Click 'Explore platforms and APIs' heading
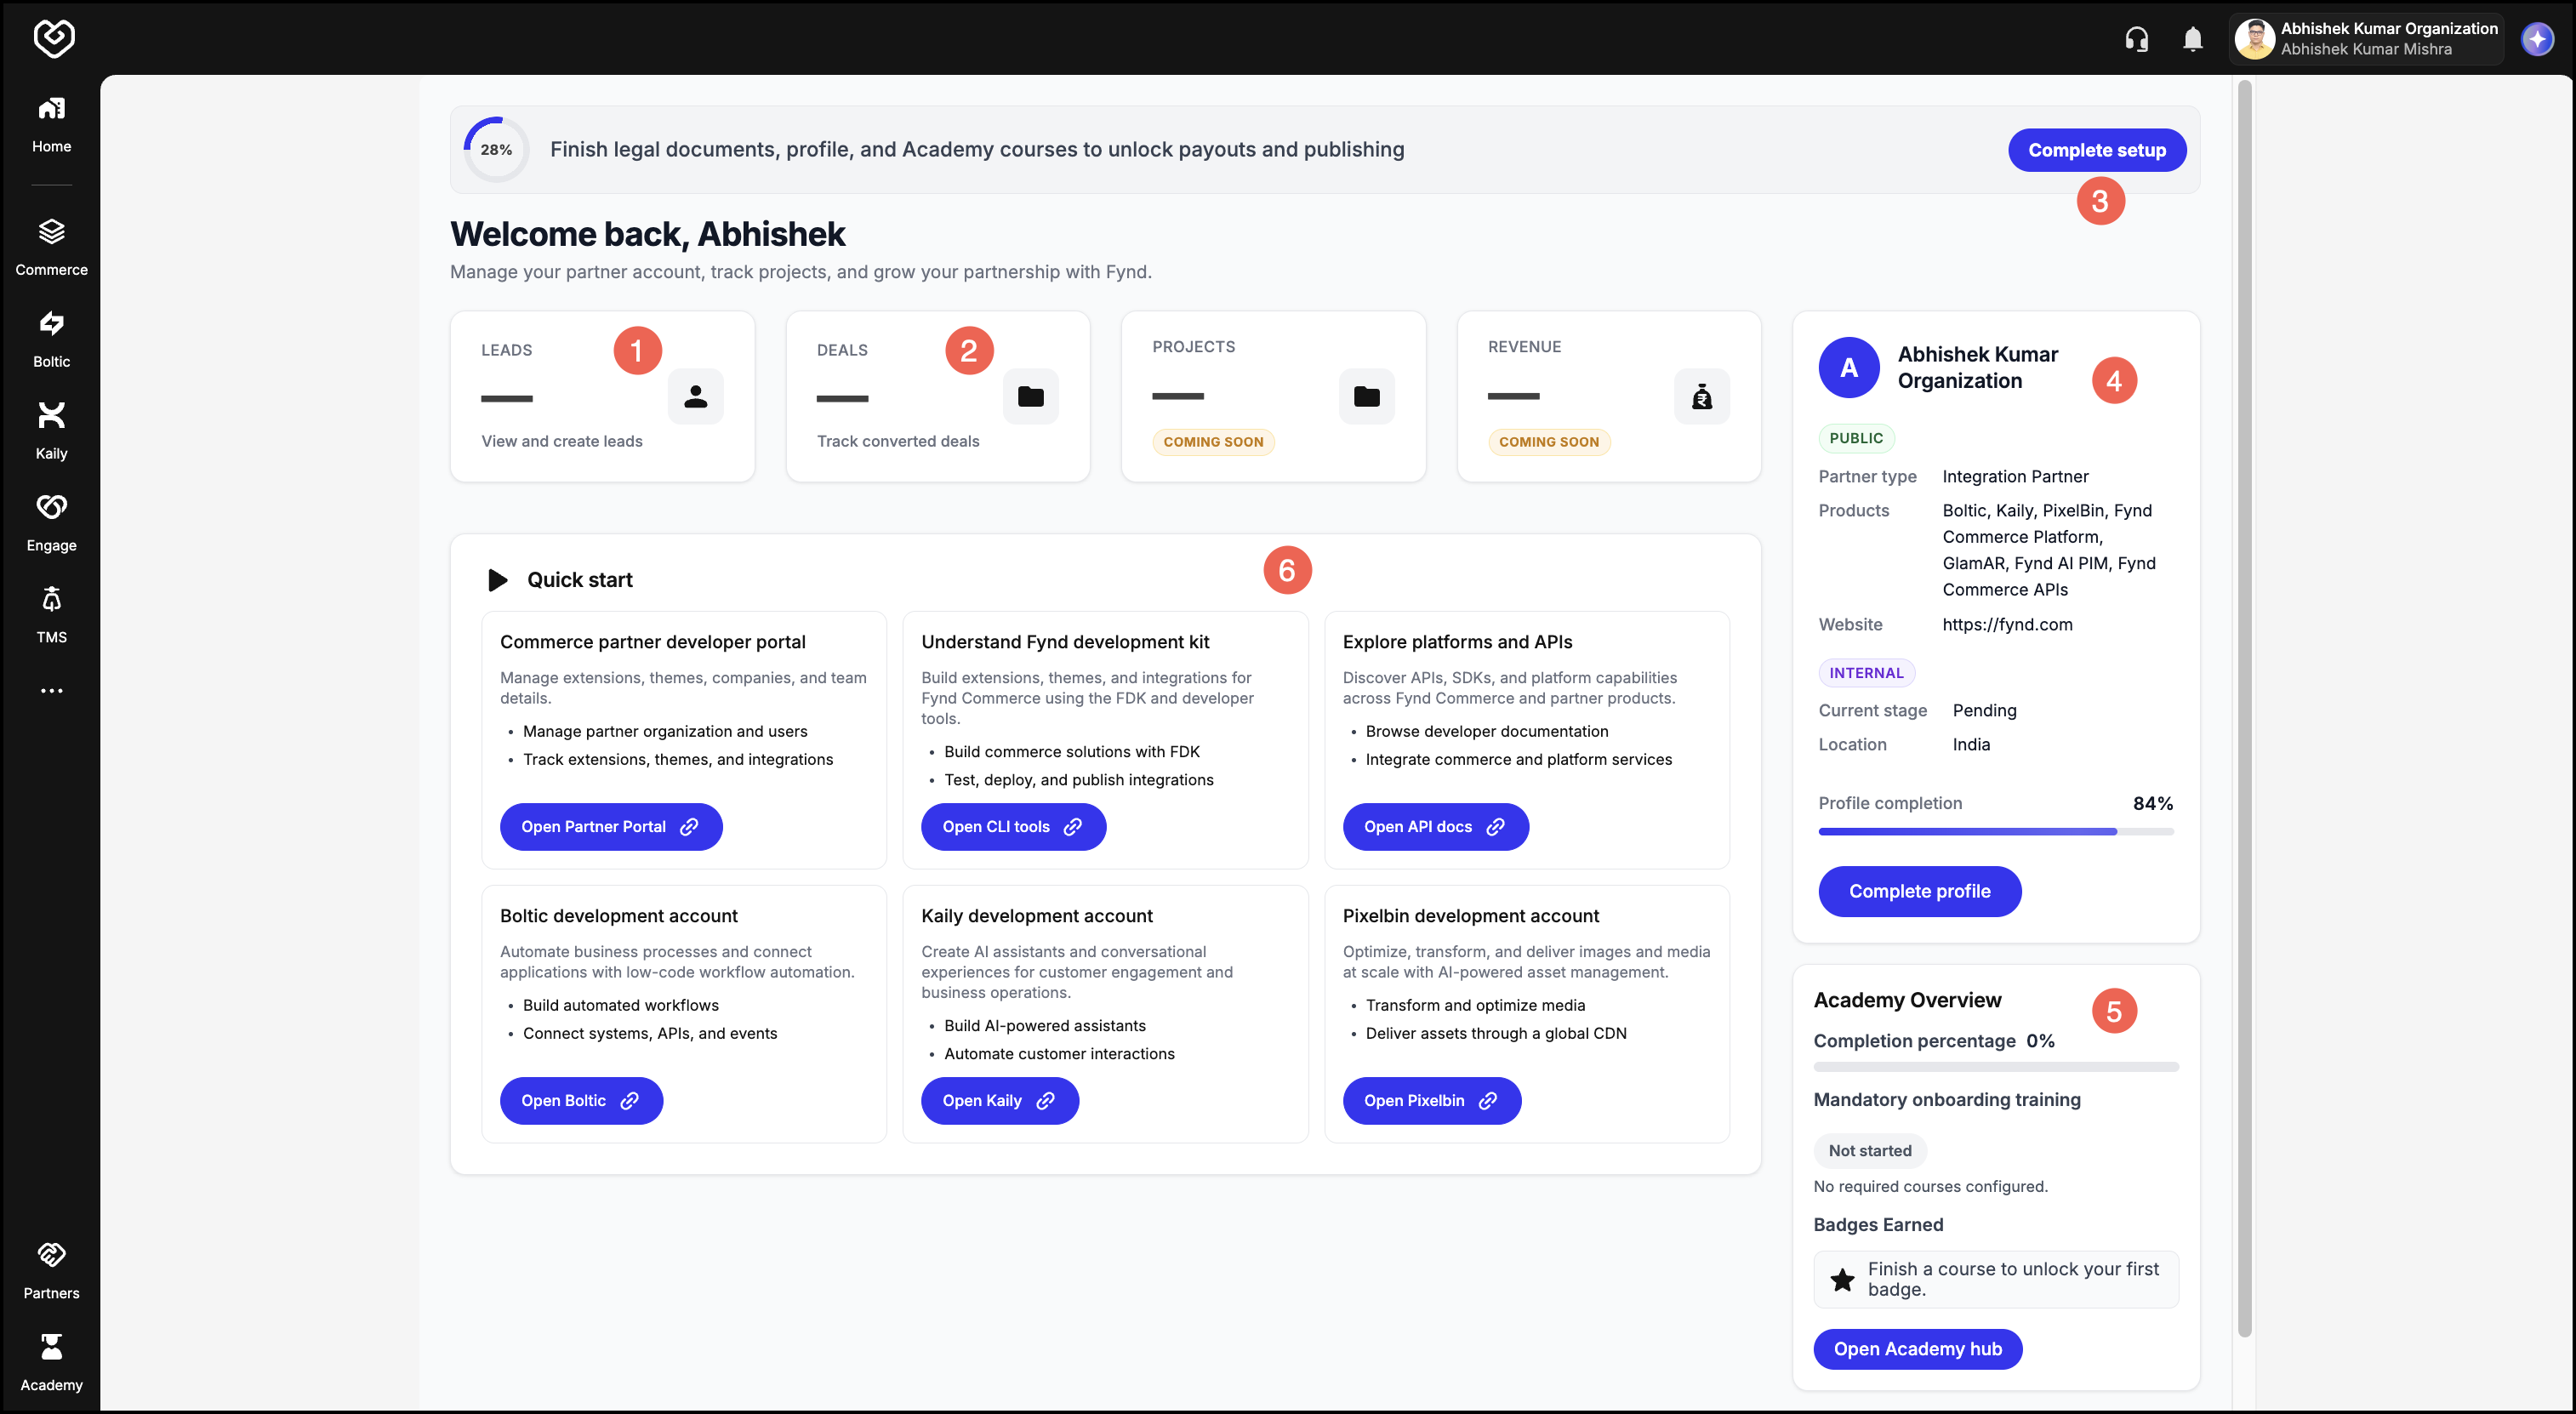The height and width of the screenshot is (1414, 2576). (1457, 642)
